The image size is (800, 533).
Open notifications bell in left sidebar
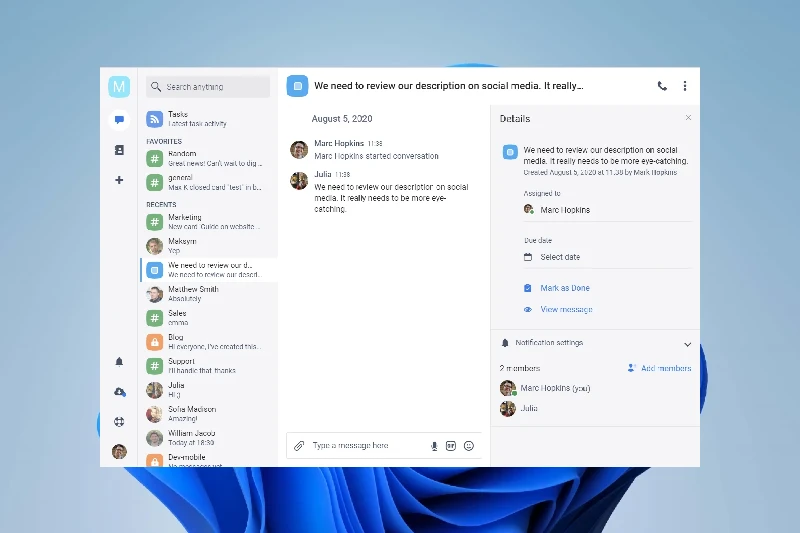point(119,362)
